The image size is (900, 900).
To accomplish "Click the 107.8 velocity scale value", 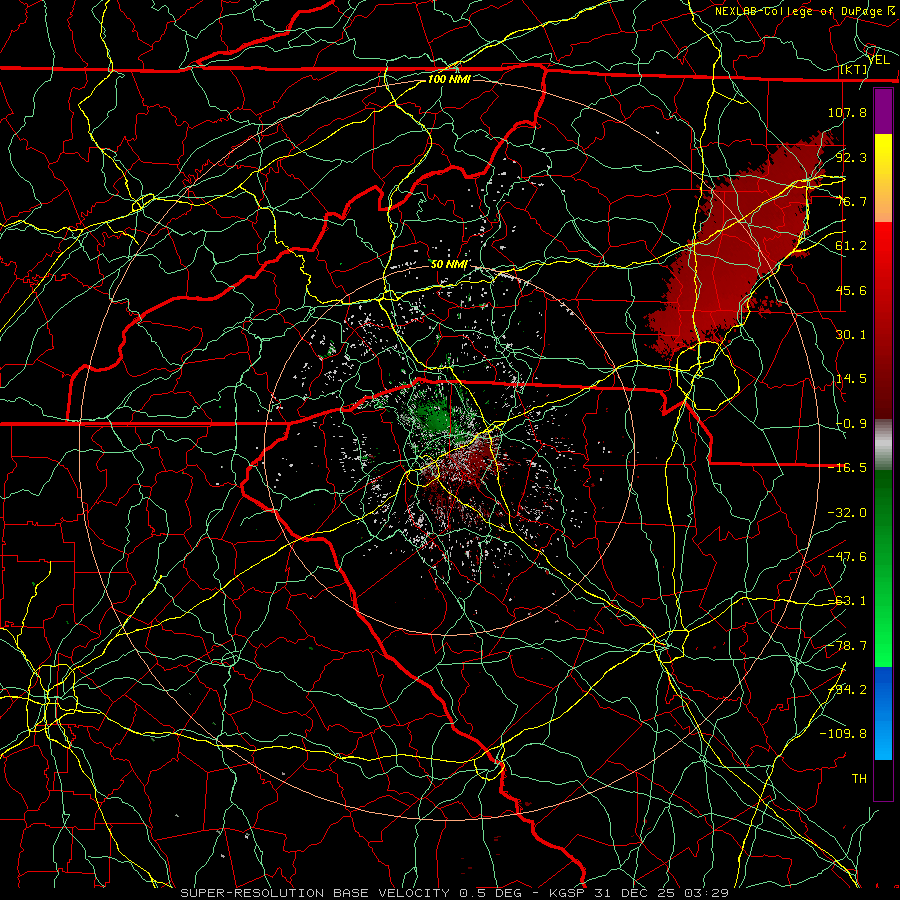I will 847,112.
